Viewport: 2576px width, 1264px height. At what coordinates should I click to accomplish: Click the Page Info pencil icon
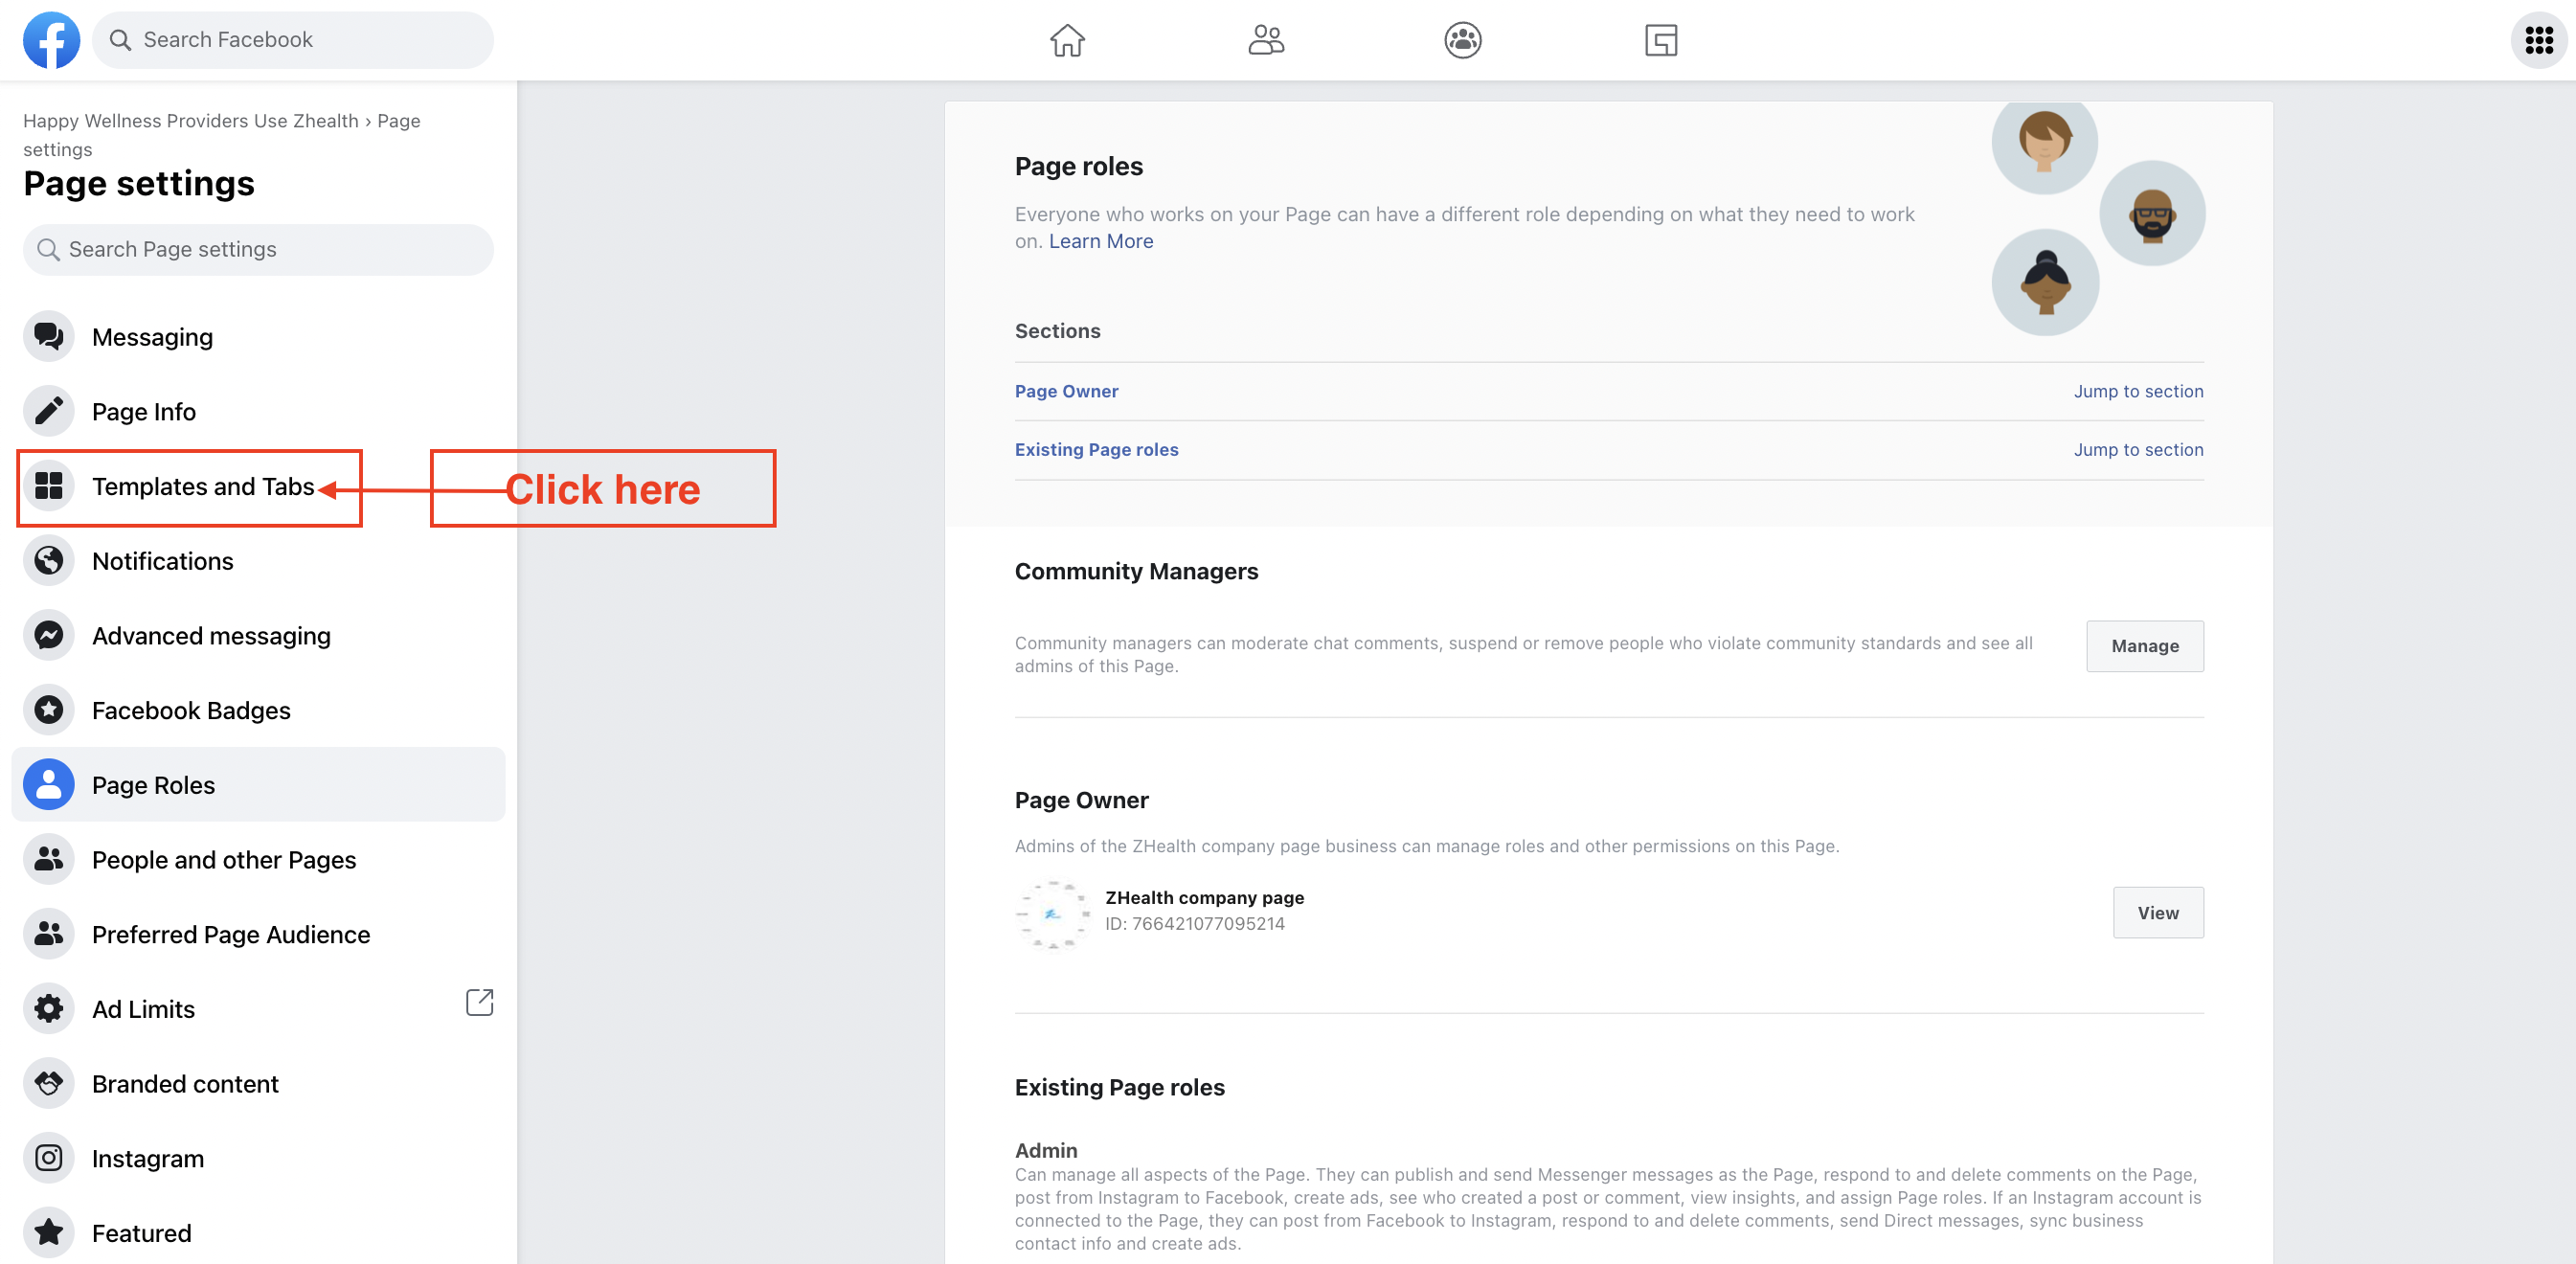click(x=48, y=411)
